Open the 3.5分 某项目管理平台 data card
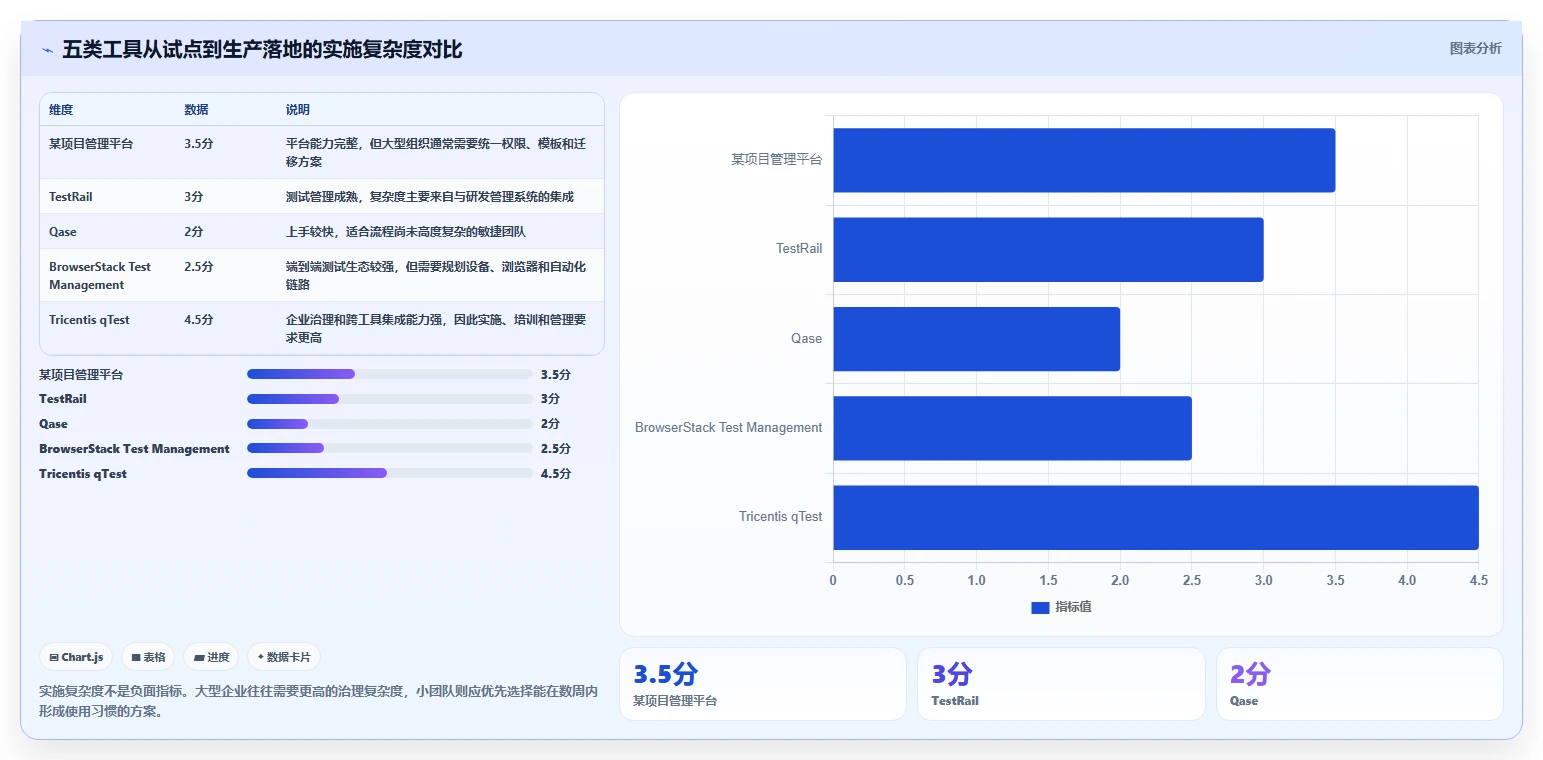This screenshot has width=1543, height=760. tap(763, 684)
